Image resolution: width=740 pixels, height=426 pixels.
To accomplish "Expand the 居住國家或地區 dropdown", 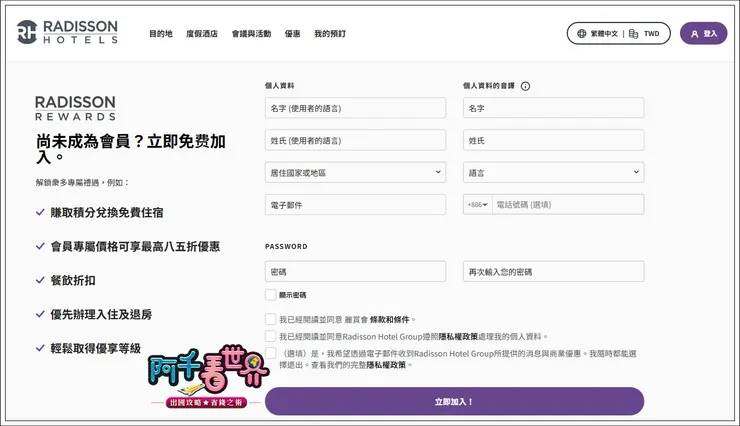I will pos(355,173).
